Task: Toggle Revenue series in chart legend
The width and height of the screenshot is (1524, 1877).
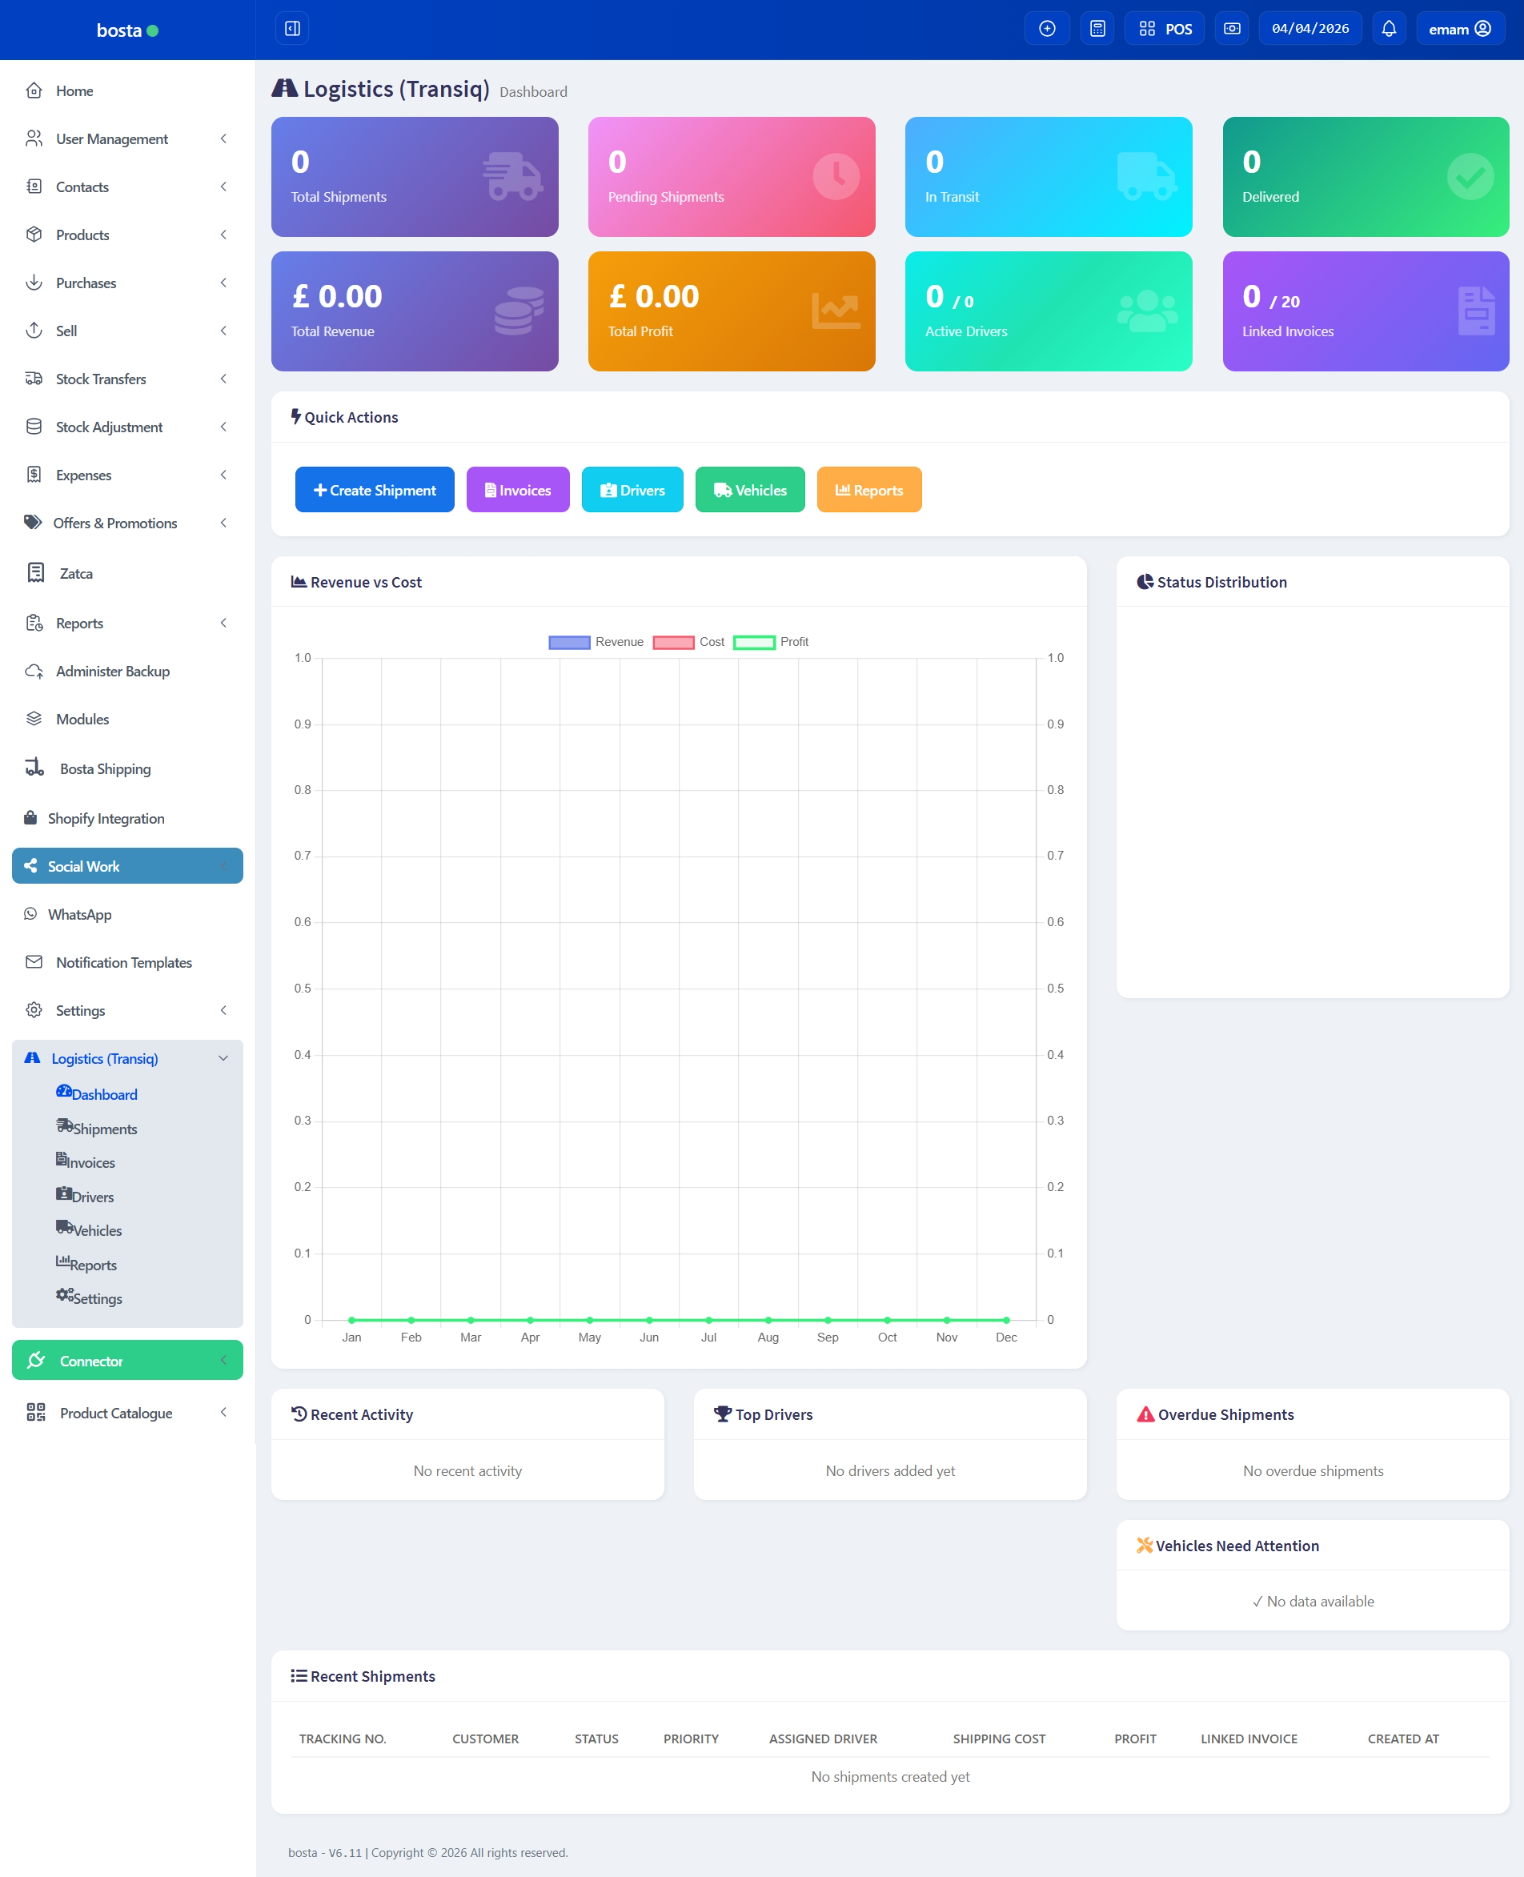Action: coord(596,642)
